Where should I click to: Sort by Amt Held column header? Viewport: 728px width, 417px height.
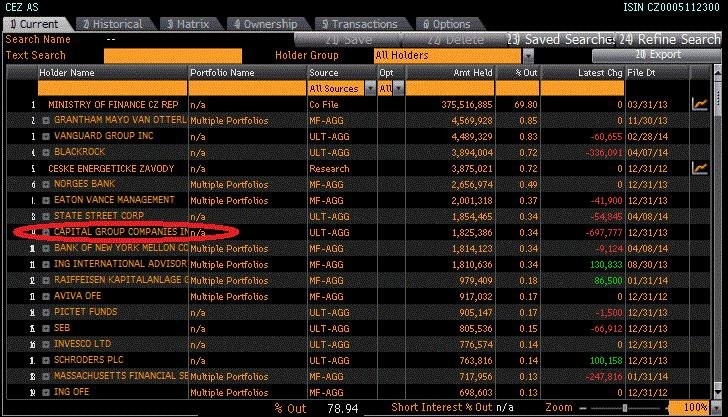click(x=450, y=73)
